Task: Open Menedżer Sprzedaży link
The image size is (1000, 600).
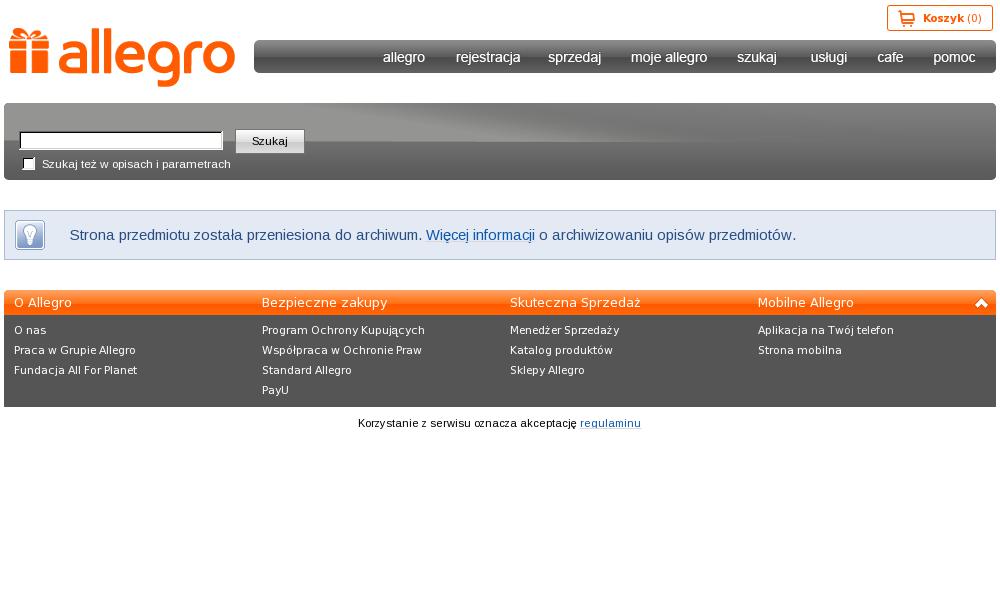Action: point(564,330)
